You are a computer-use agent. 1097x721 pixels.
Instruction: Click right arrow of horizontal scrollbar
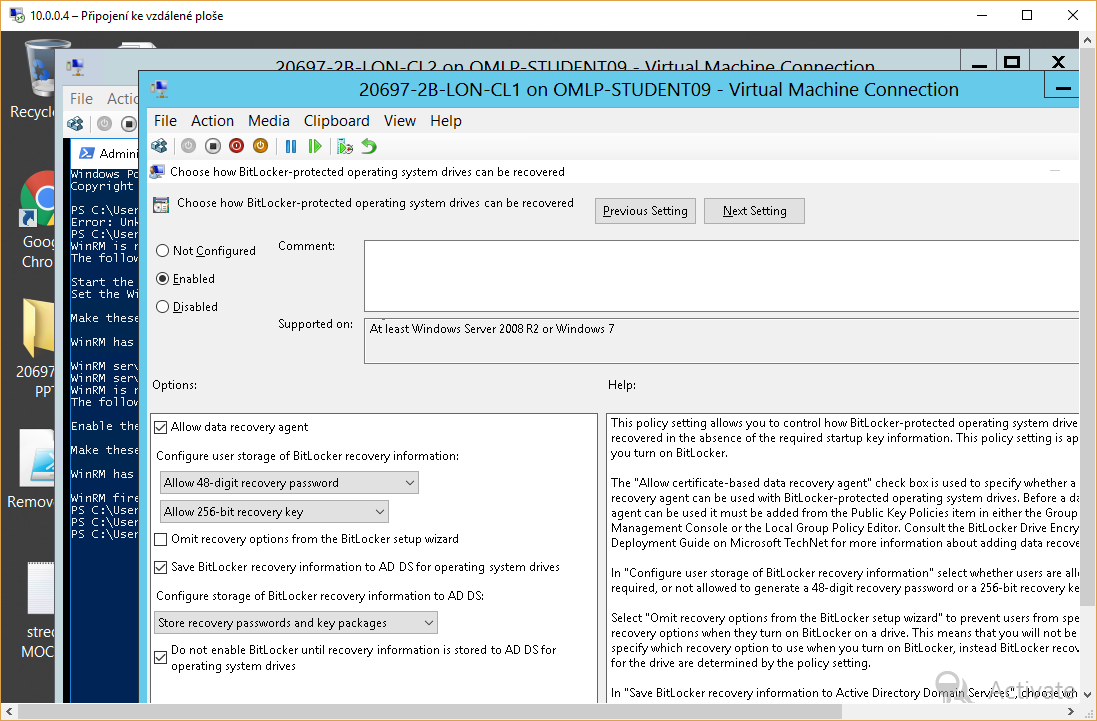[1071, 711]
